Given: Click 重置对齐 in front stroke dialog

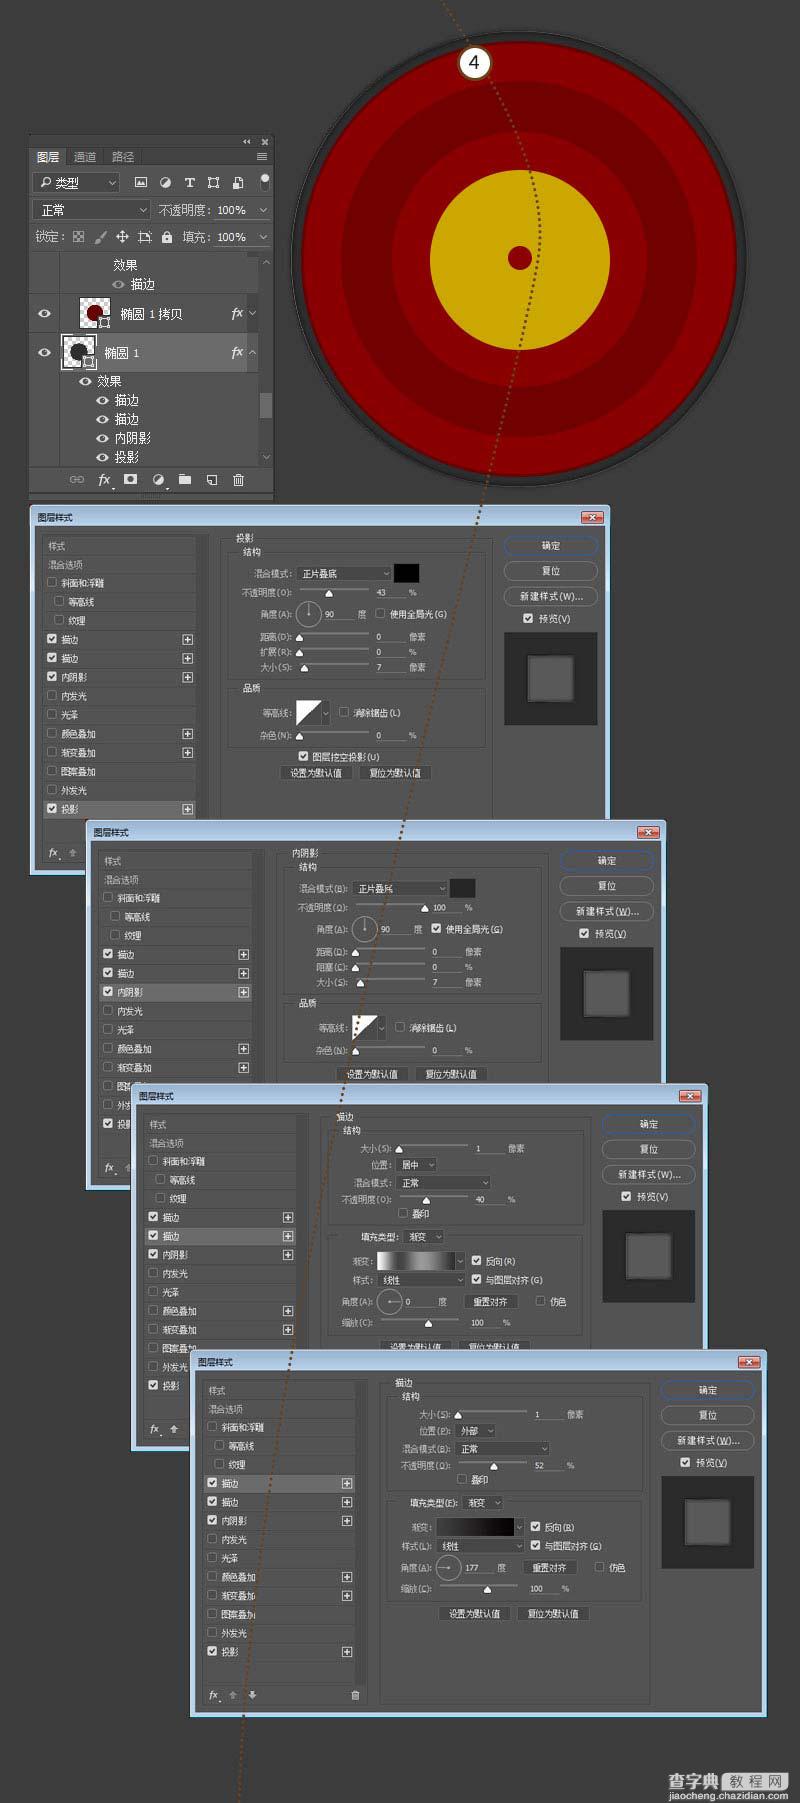Looking at the screenshot, I should 550,1567.
